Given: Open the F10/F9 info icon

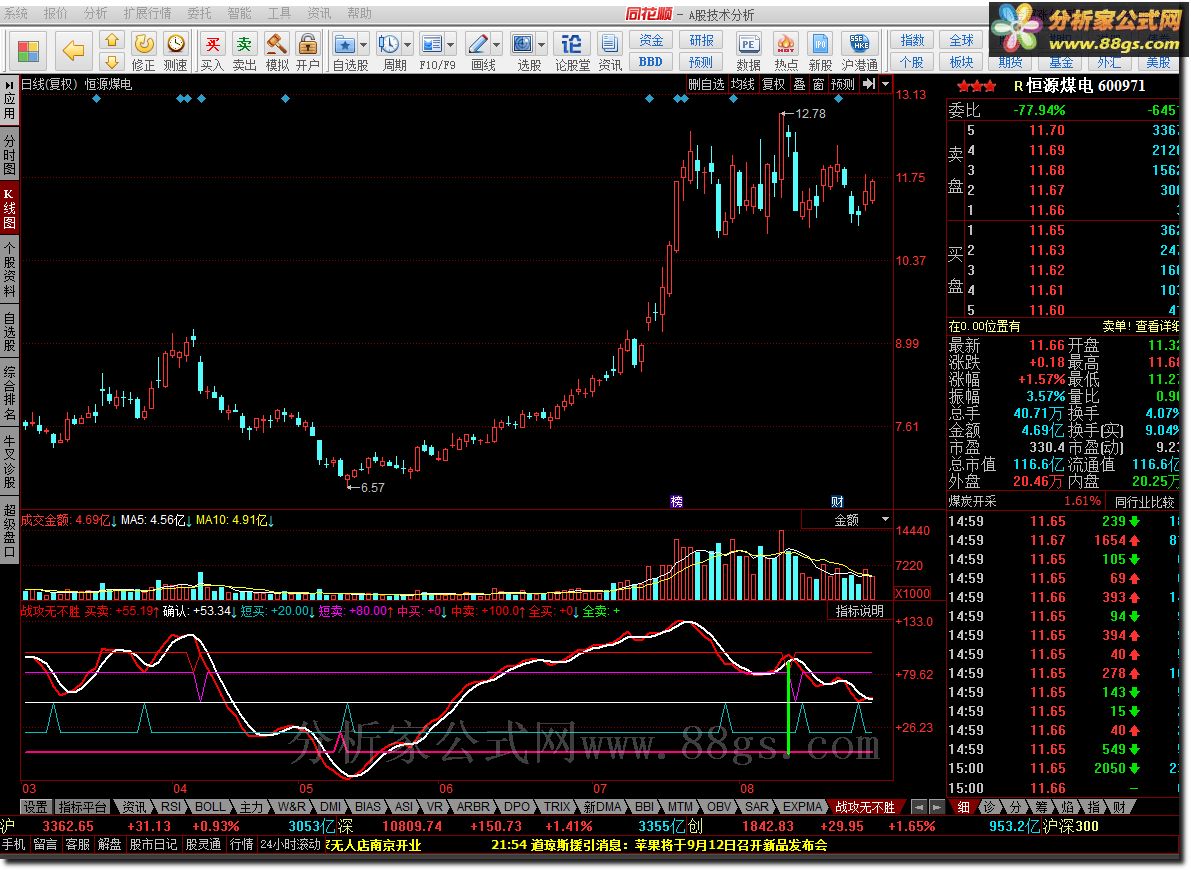Looking at the screenshot, I should (431, 44).
